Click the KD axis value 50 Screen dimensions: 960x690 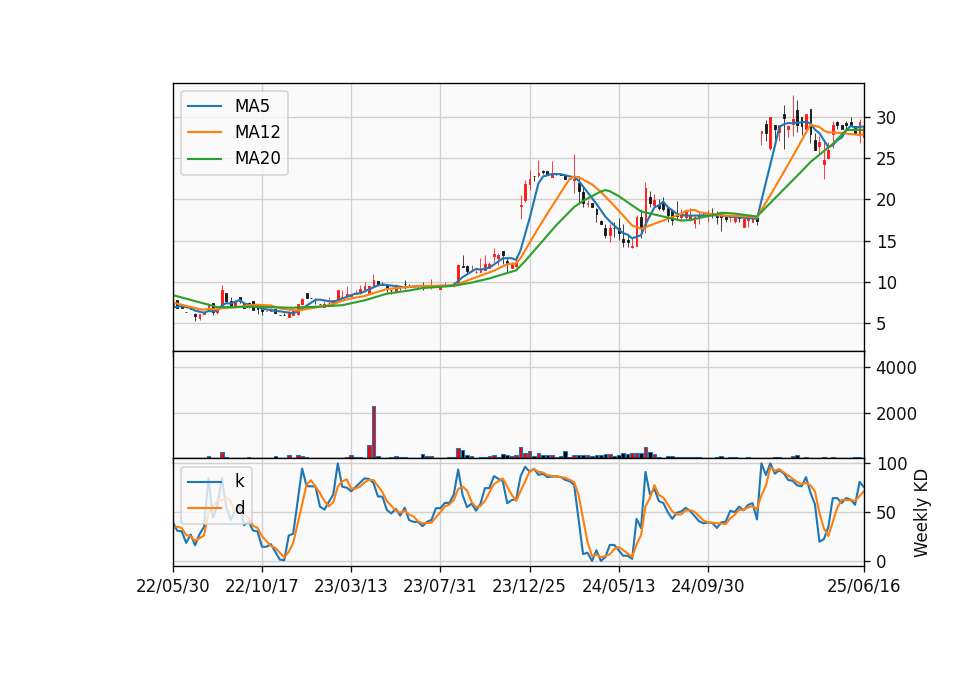click(885, 512)
